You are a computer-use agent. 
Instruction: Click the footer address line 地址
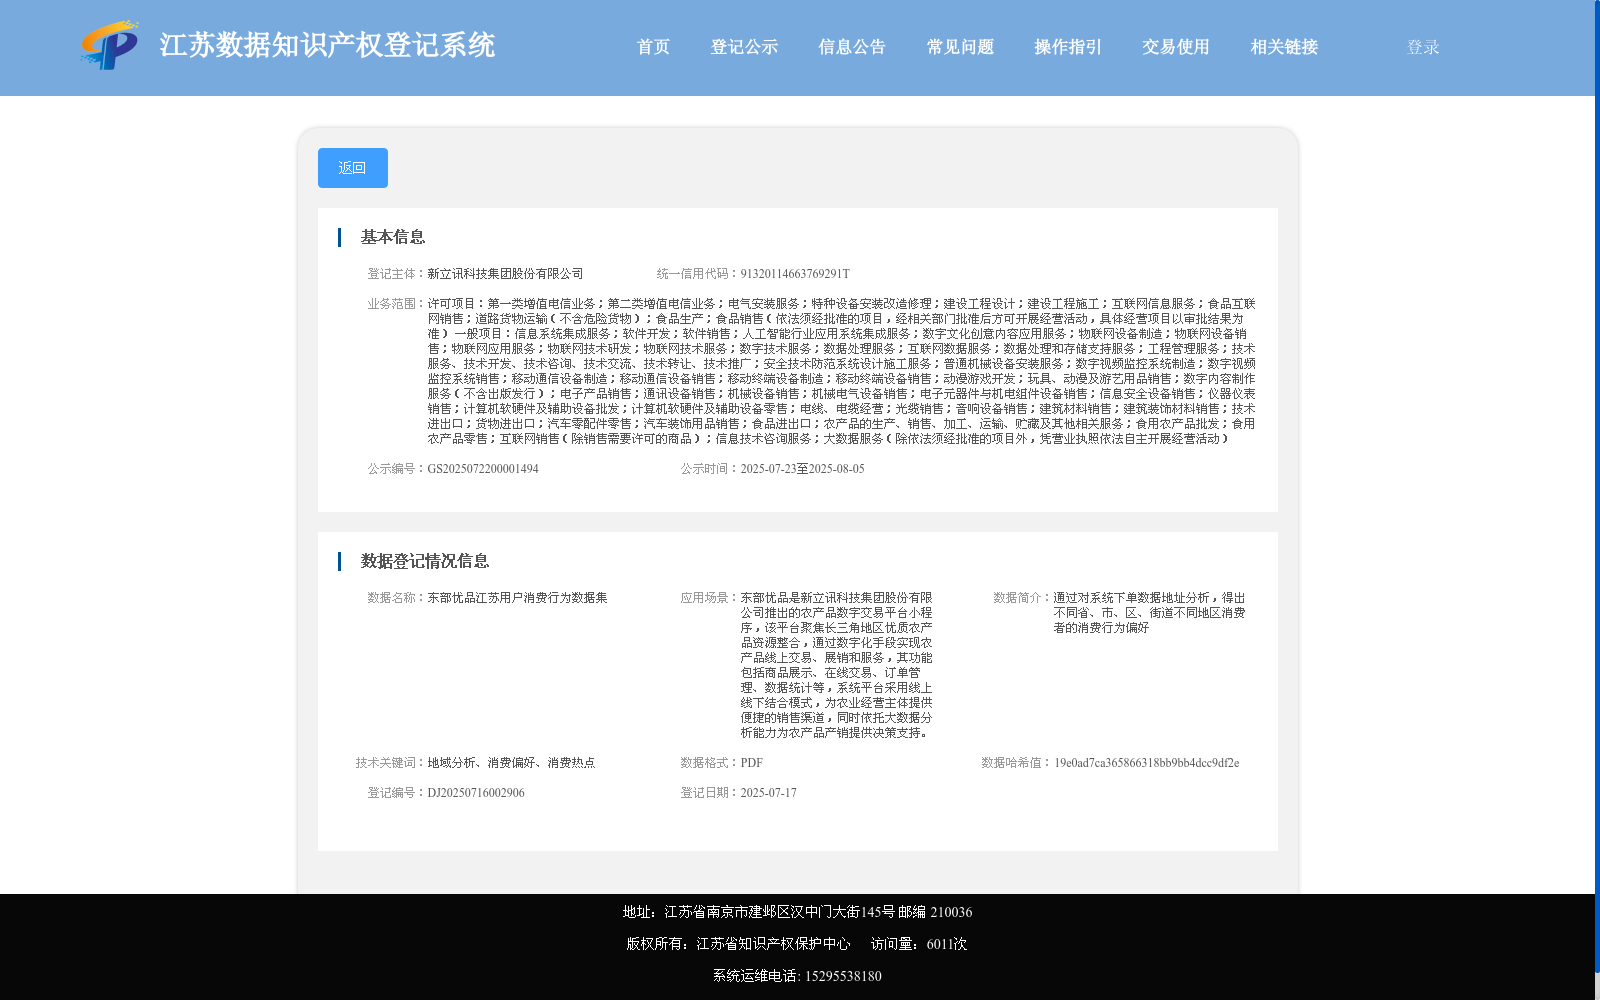pyautogui.click(x=797, y=912)
